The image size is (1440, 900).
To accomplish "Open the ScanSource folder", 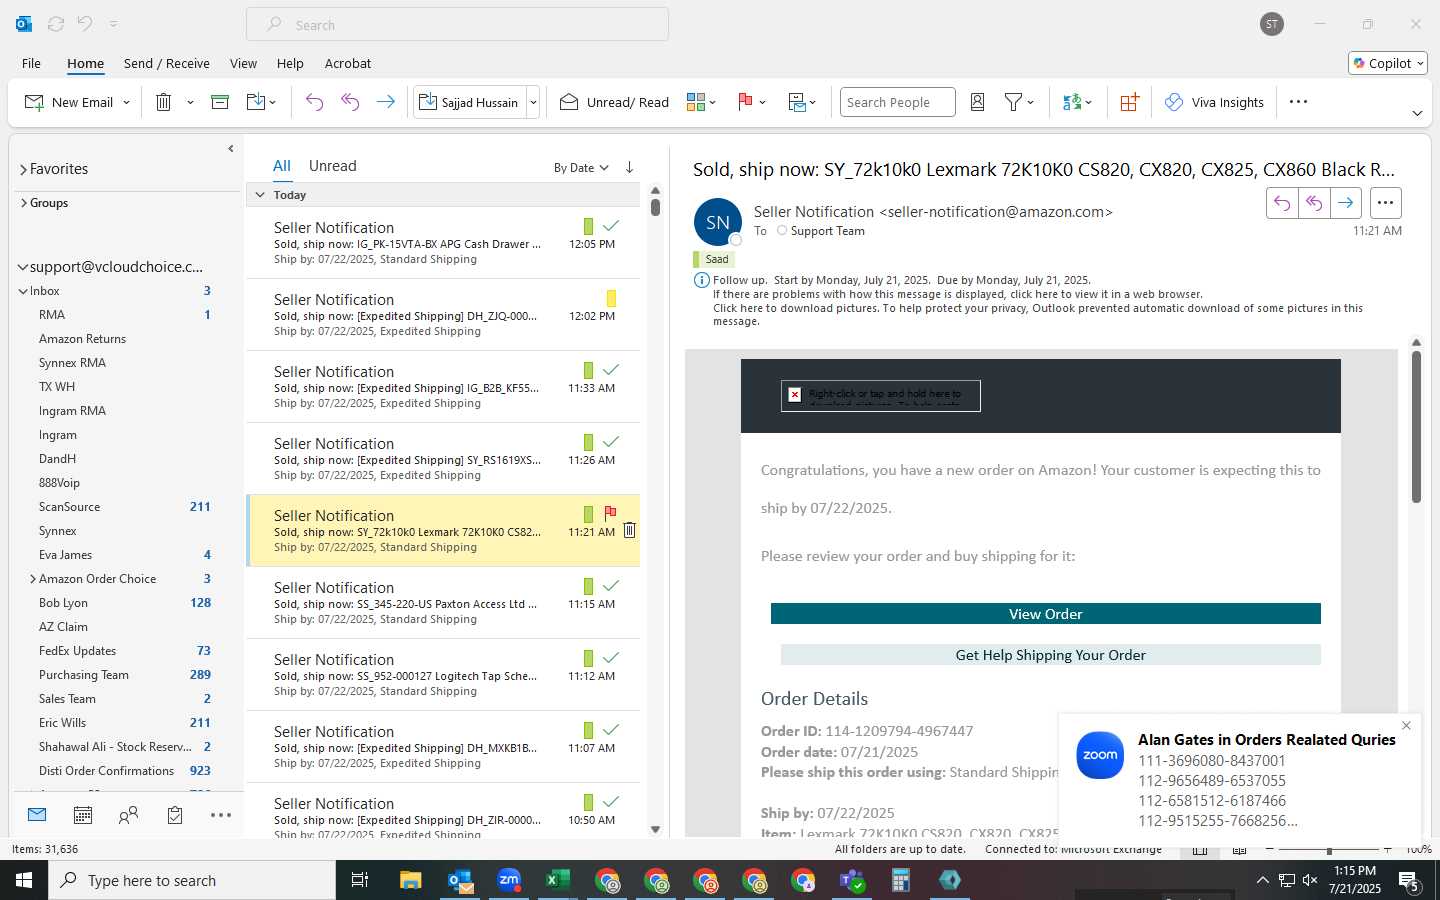I will pos(69,507).
